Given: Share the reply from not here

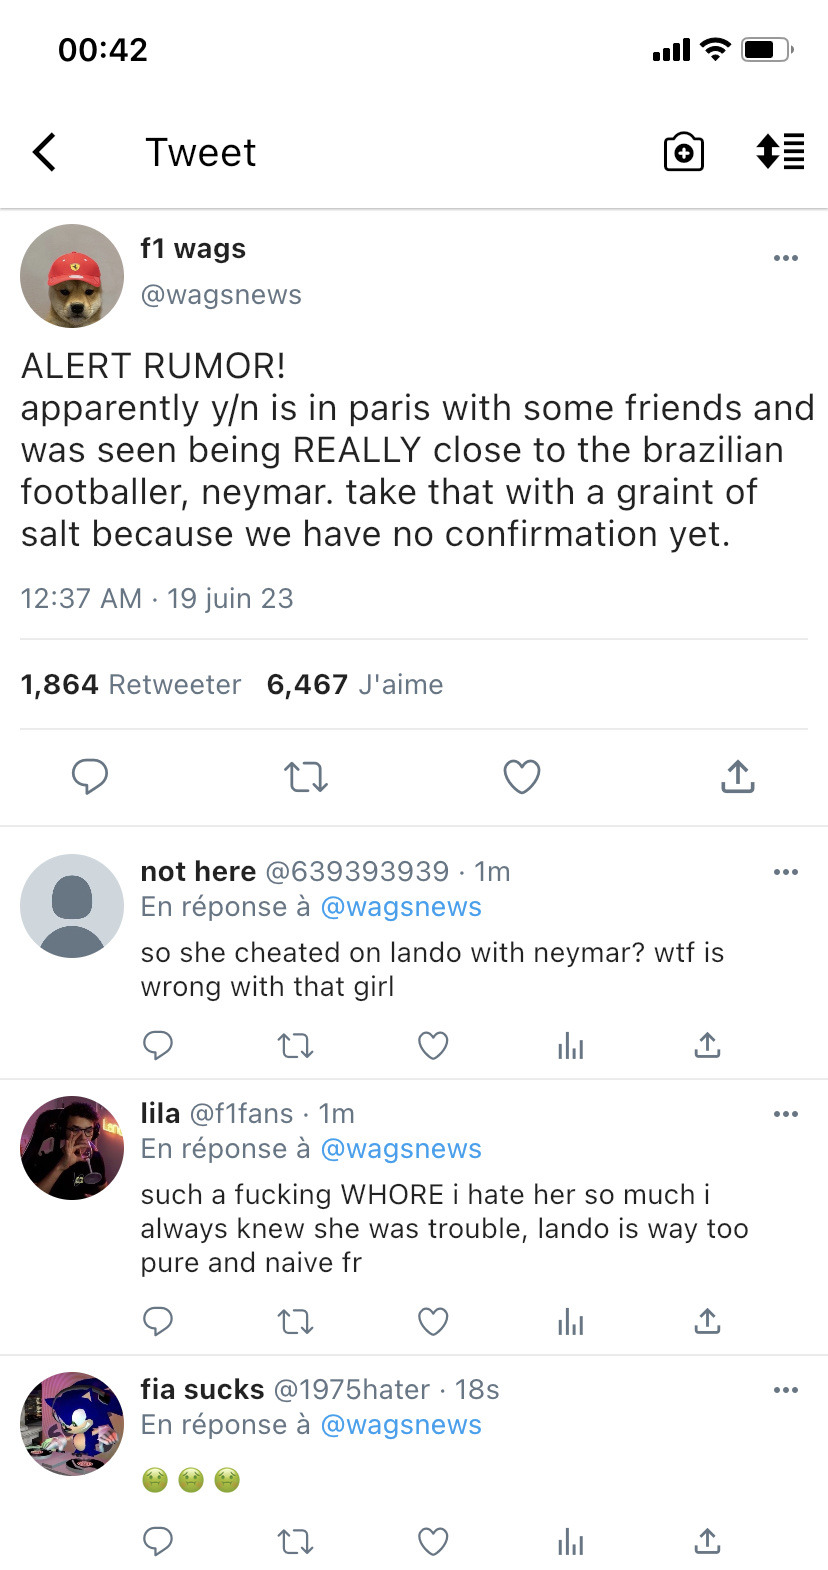Looking at the screenshot, I should click(x=707, y=1046).
